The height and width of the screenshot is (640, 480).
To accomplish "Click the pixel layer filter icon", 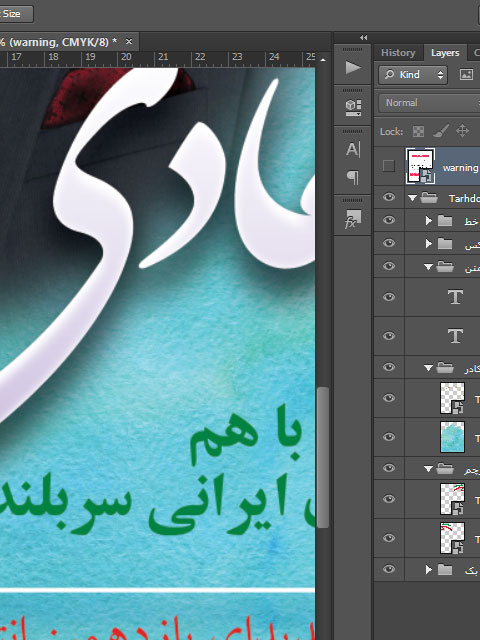I will [466, 75].
